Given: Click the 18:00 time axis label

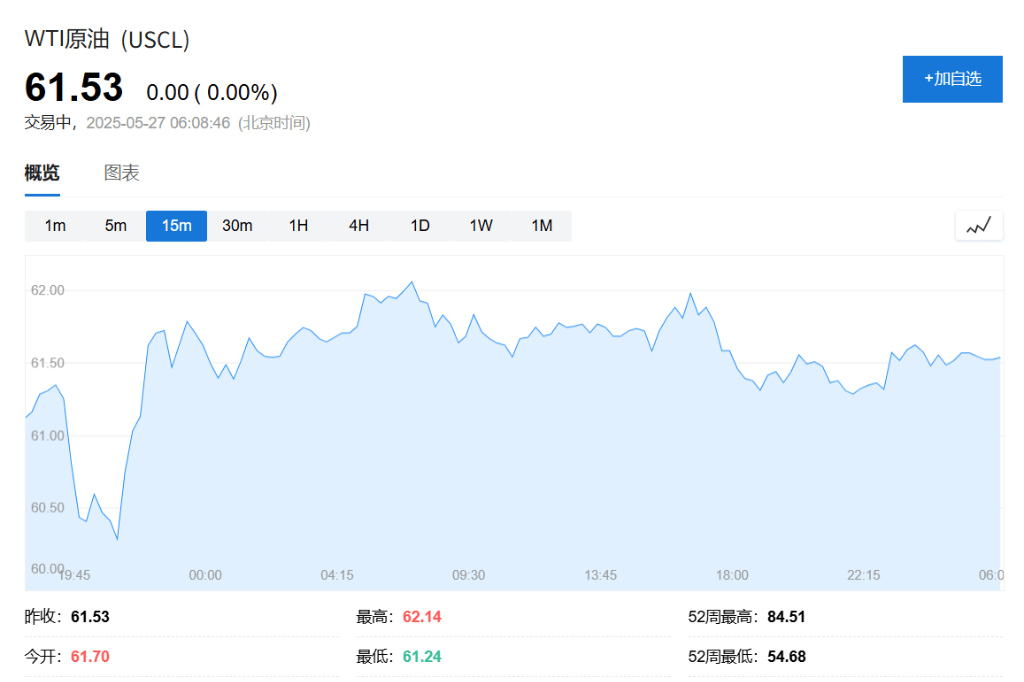Looking at the screenshot, I should pos(731,576).
